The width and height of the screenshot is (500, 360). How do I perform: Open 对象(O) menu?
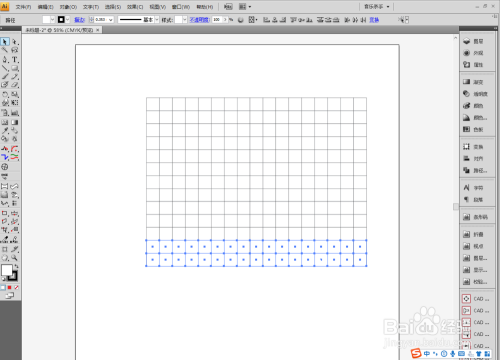coord(68,7)
